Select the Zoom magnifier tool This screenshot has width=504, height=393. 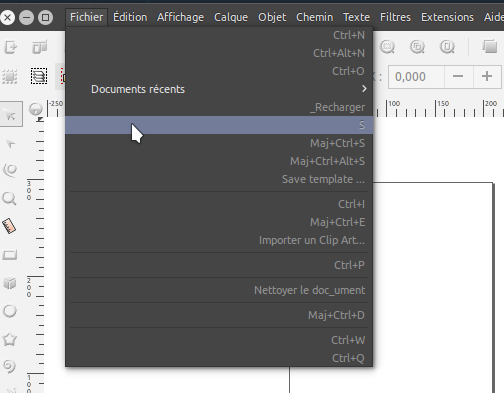click(x=9, y=198)
